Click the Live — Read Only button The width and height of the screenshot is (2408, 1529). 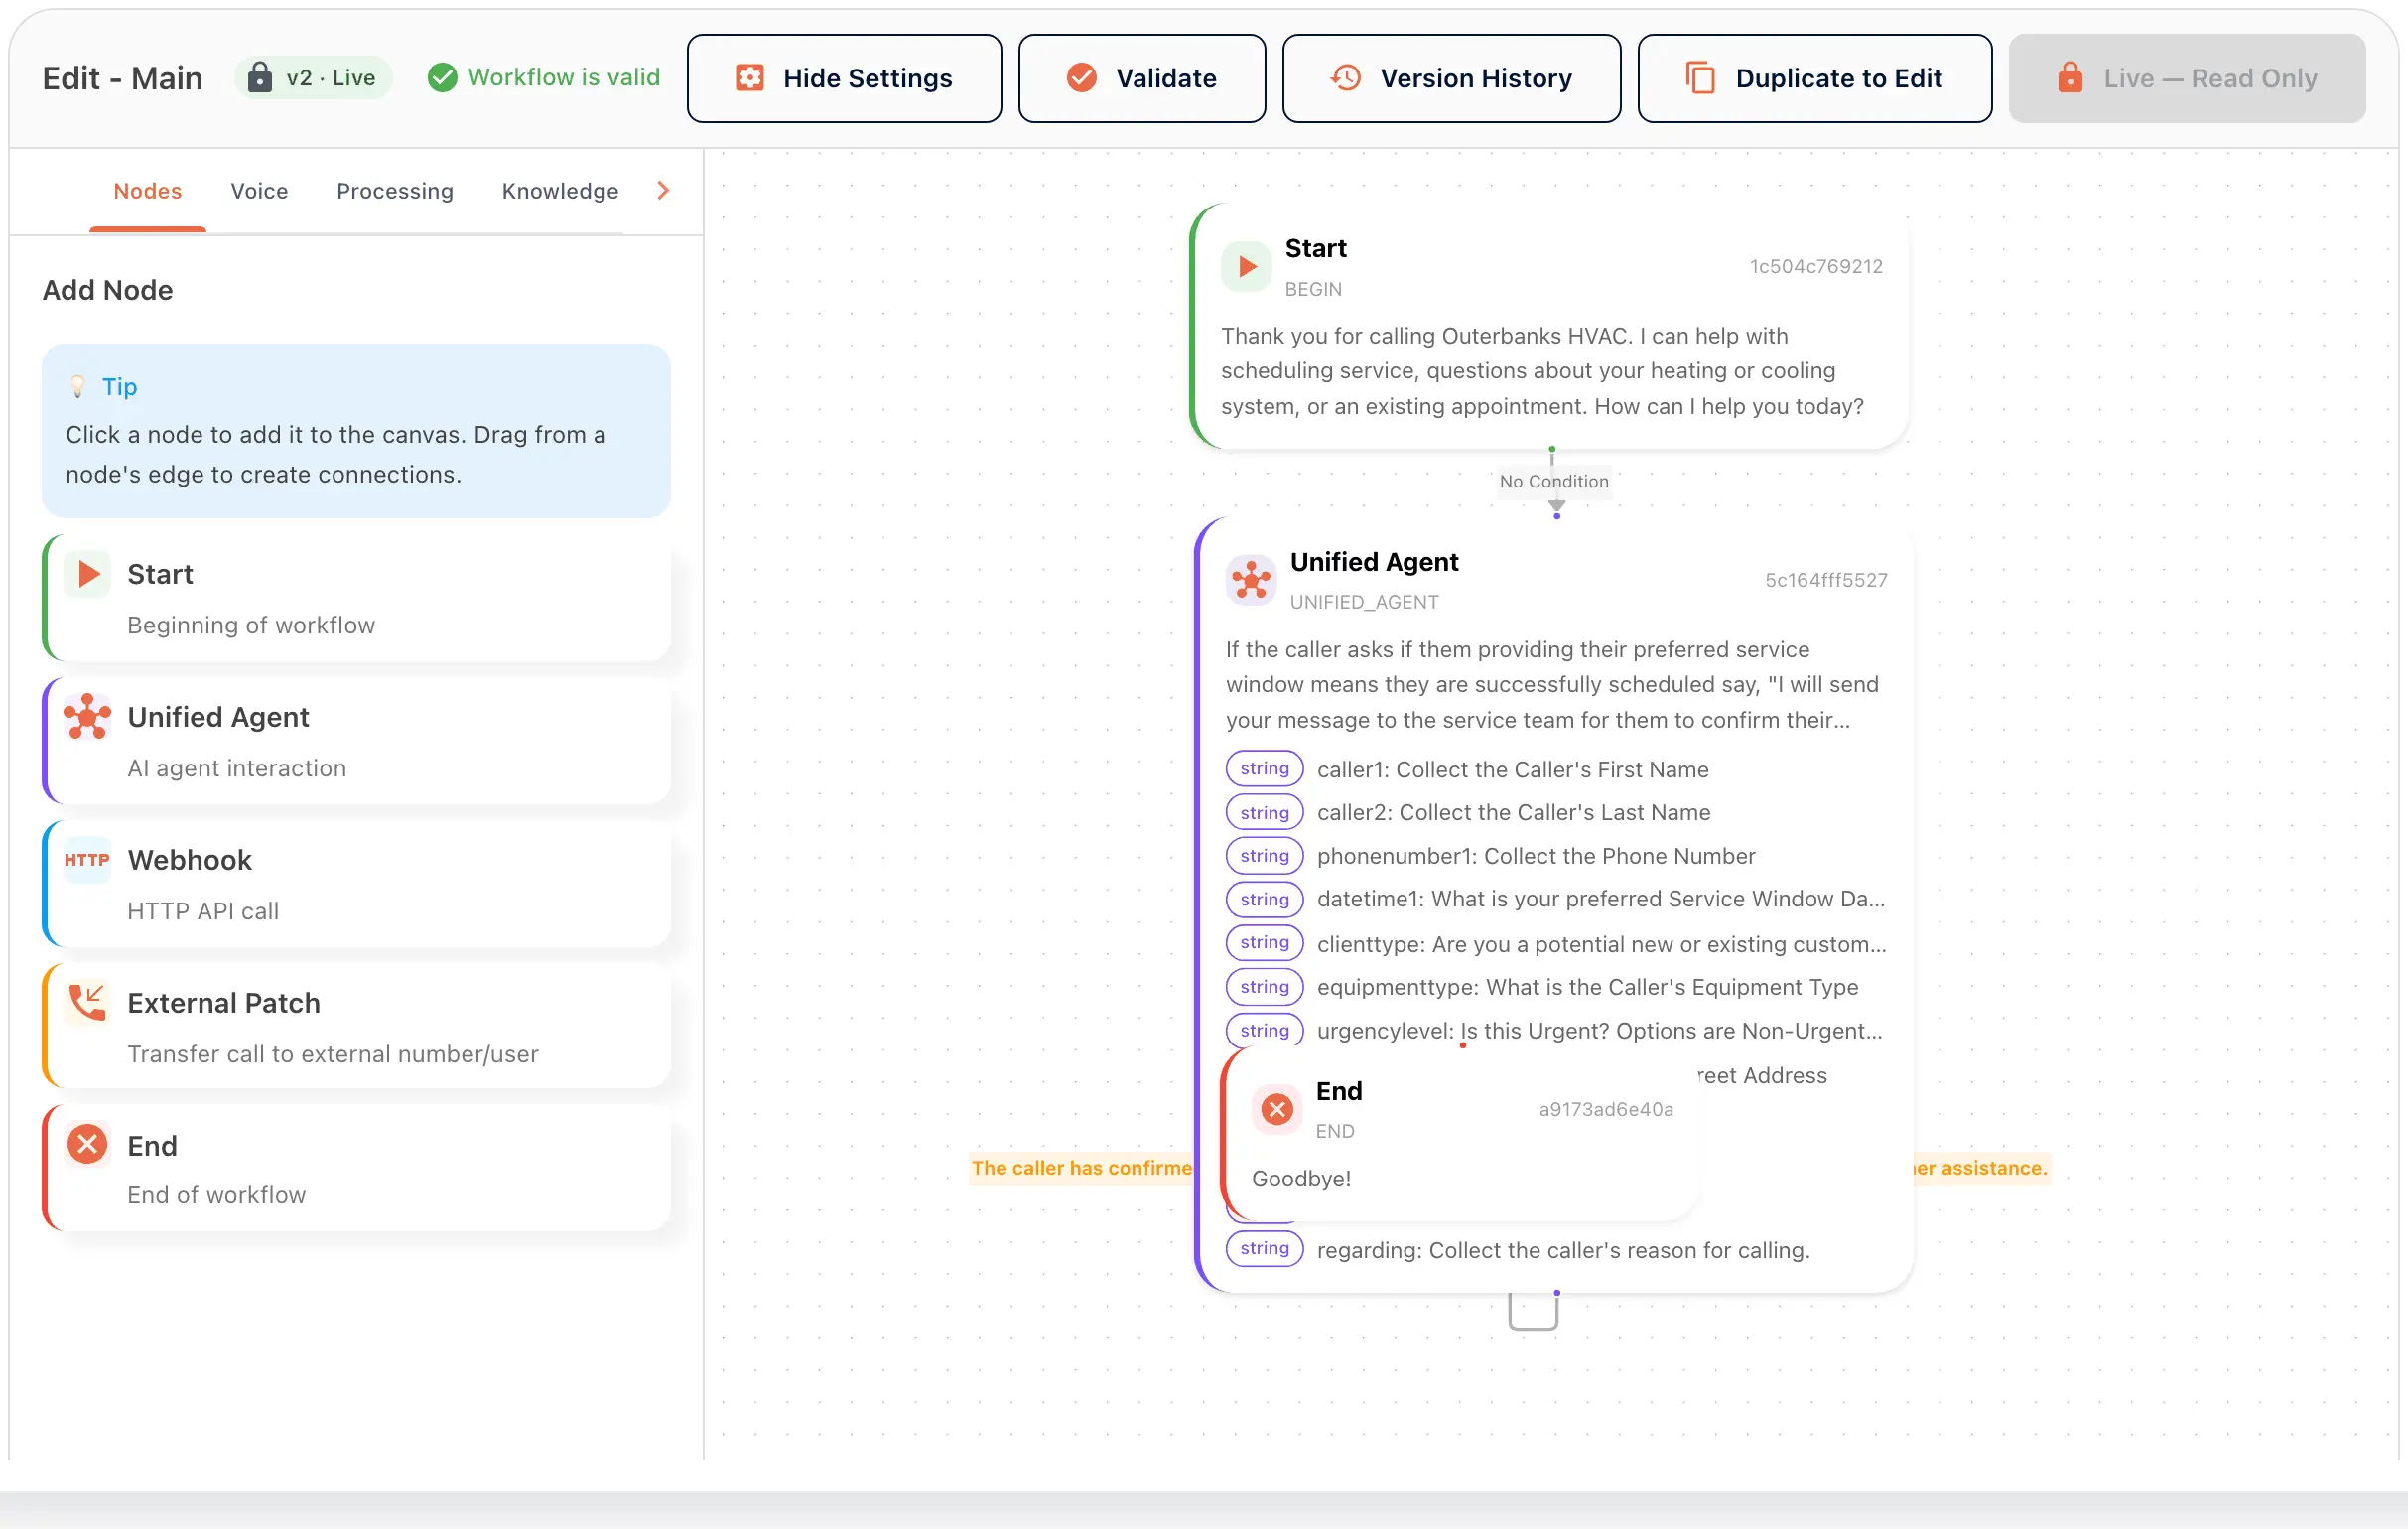[x=2187, y=78]
